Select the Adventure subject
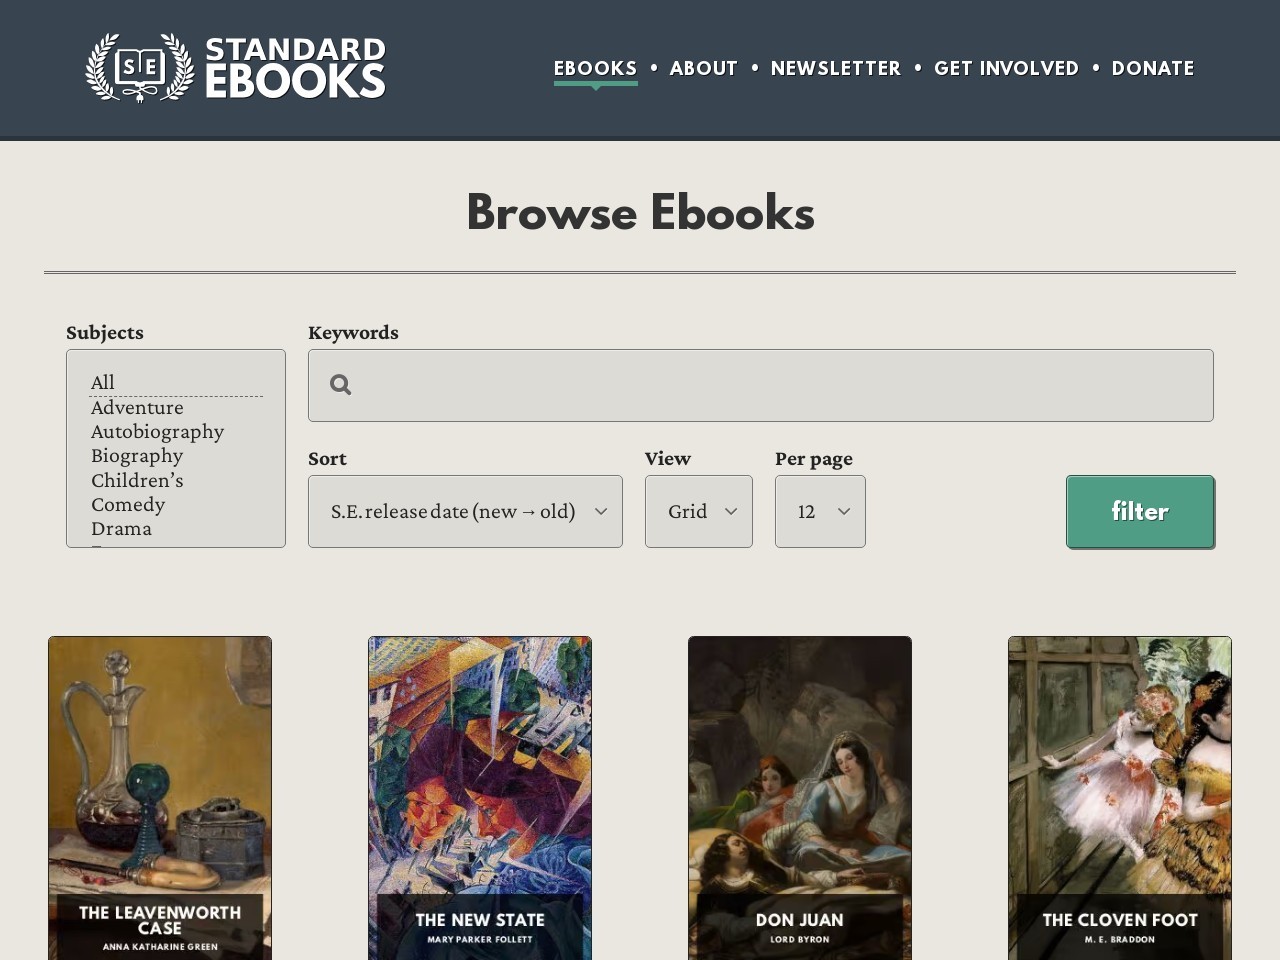 (x=137, y=407)
